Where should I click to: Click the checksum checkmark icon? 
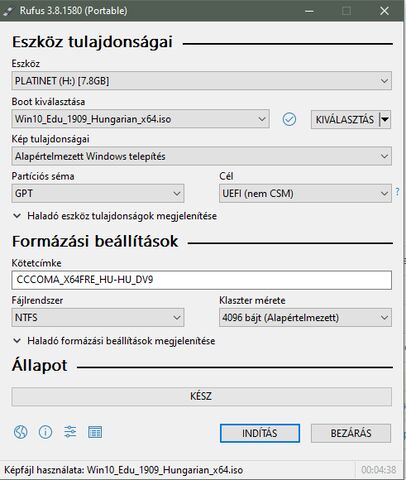[x=289, y=119]
